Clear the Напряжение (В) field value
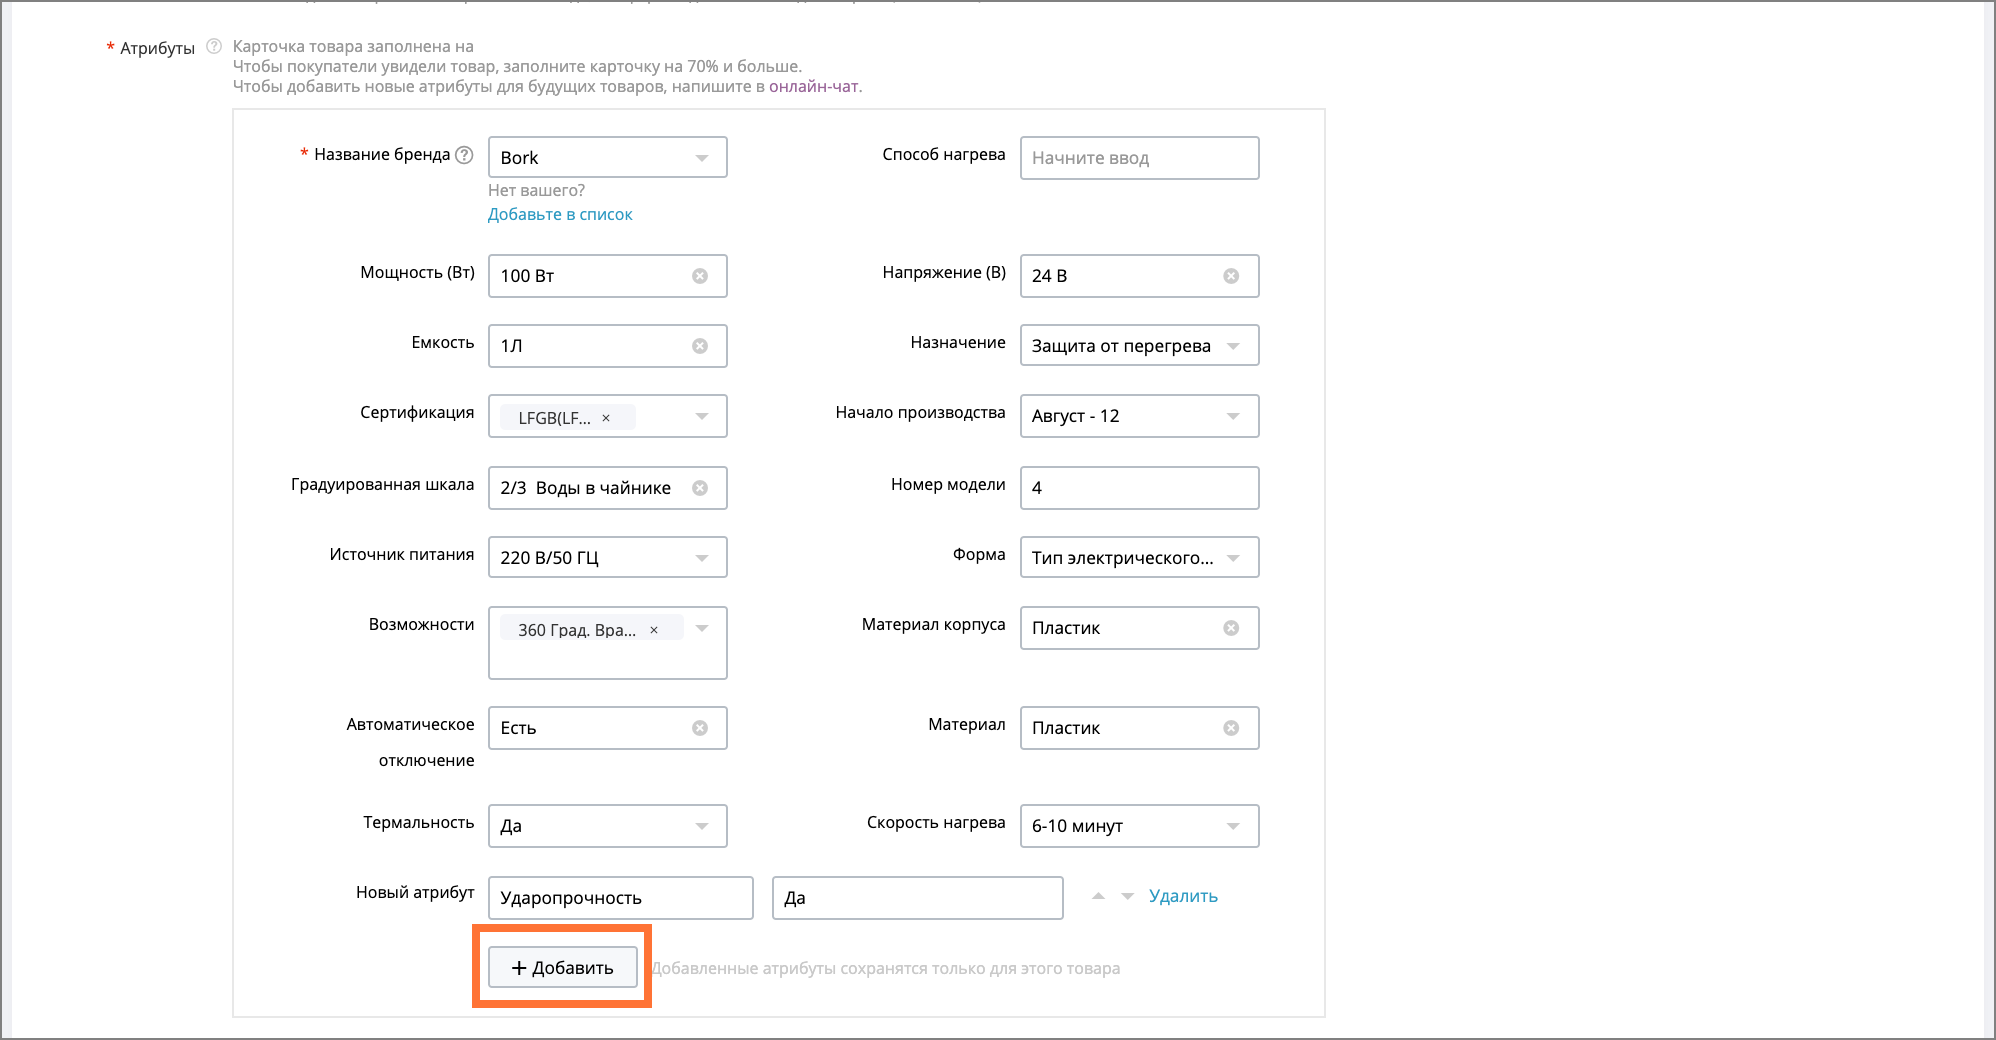The image size is (1996, 1040). (x=1231, y=276)
